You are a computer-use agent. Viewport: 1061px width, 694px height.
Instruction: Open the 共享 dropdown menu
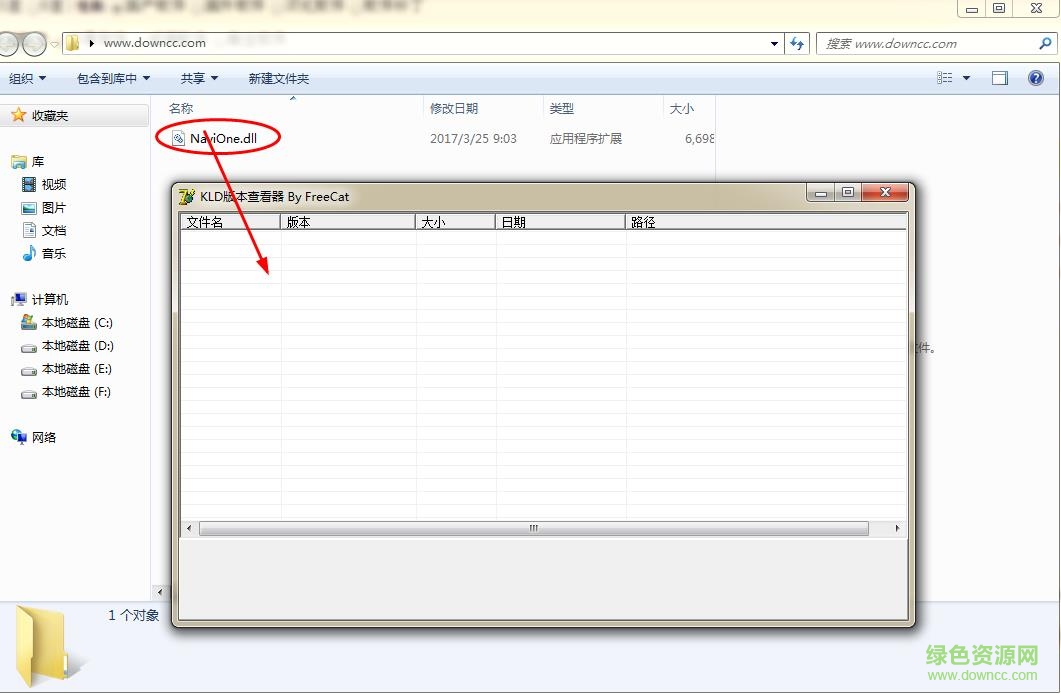pos(199,78)
